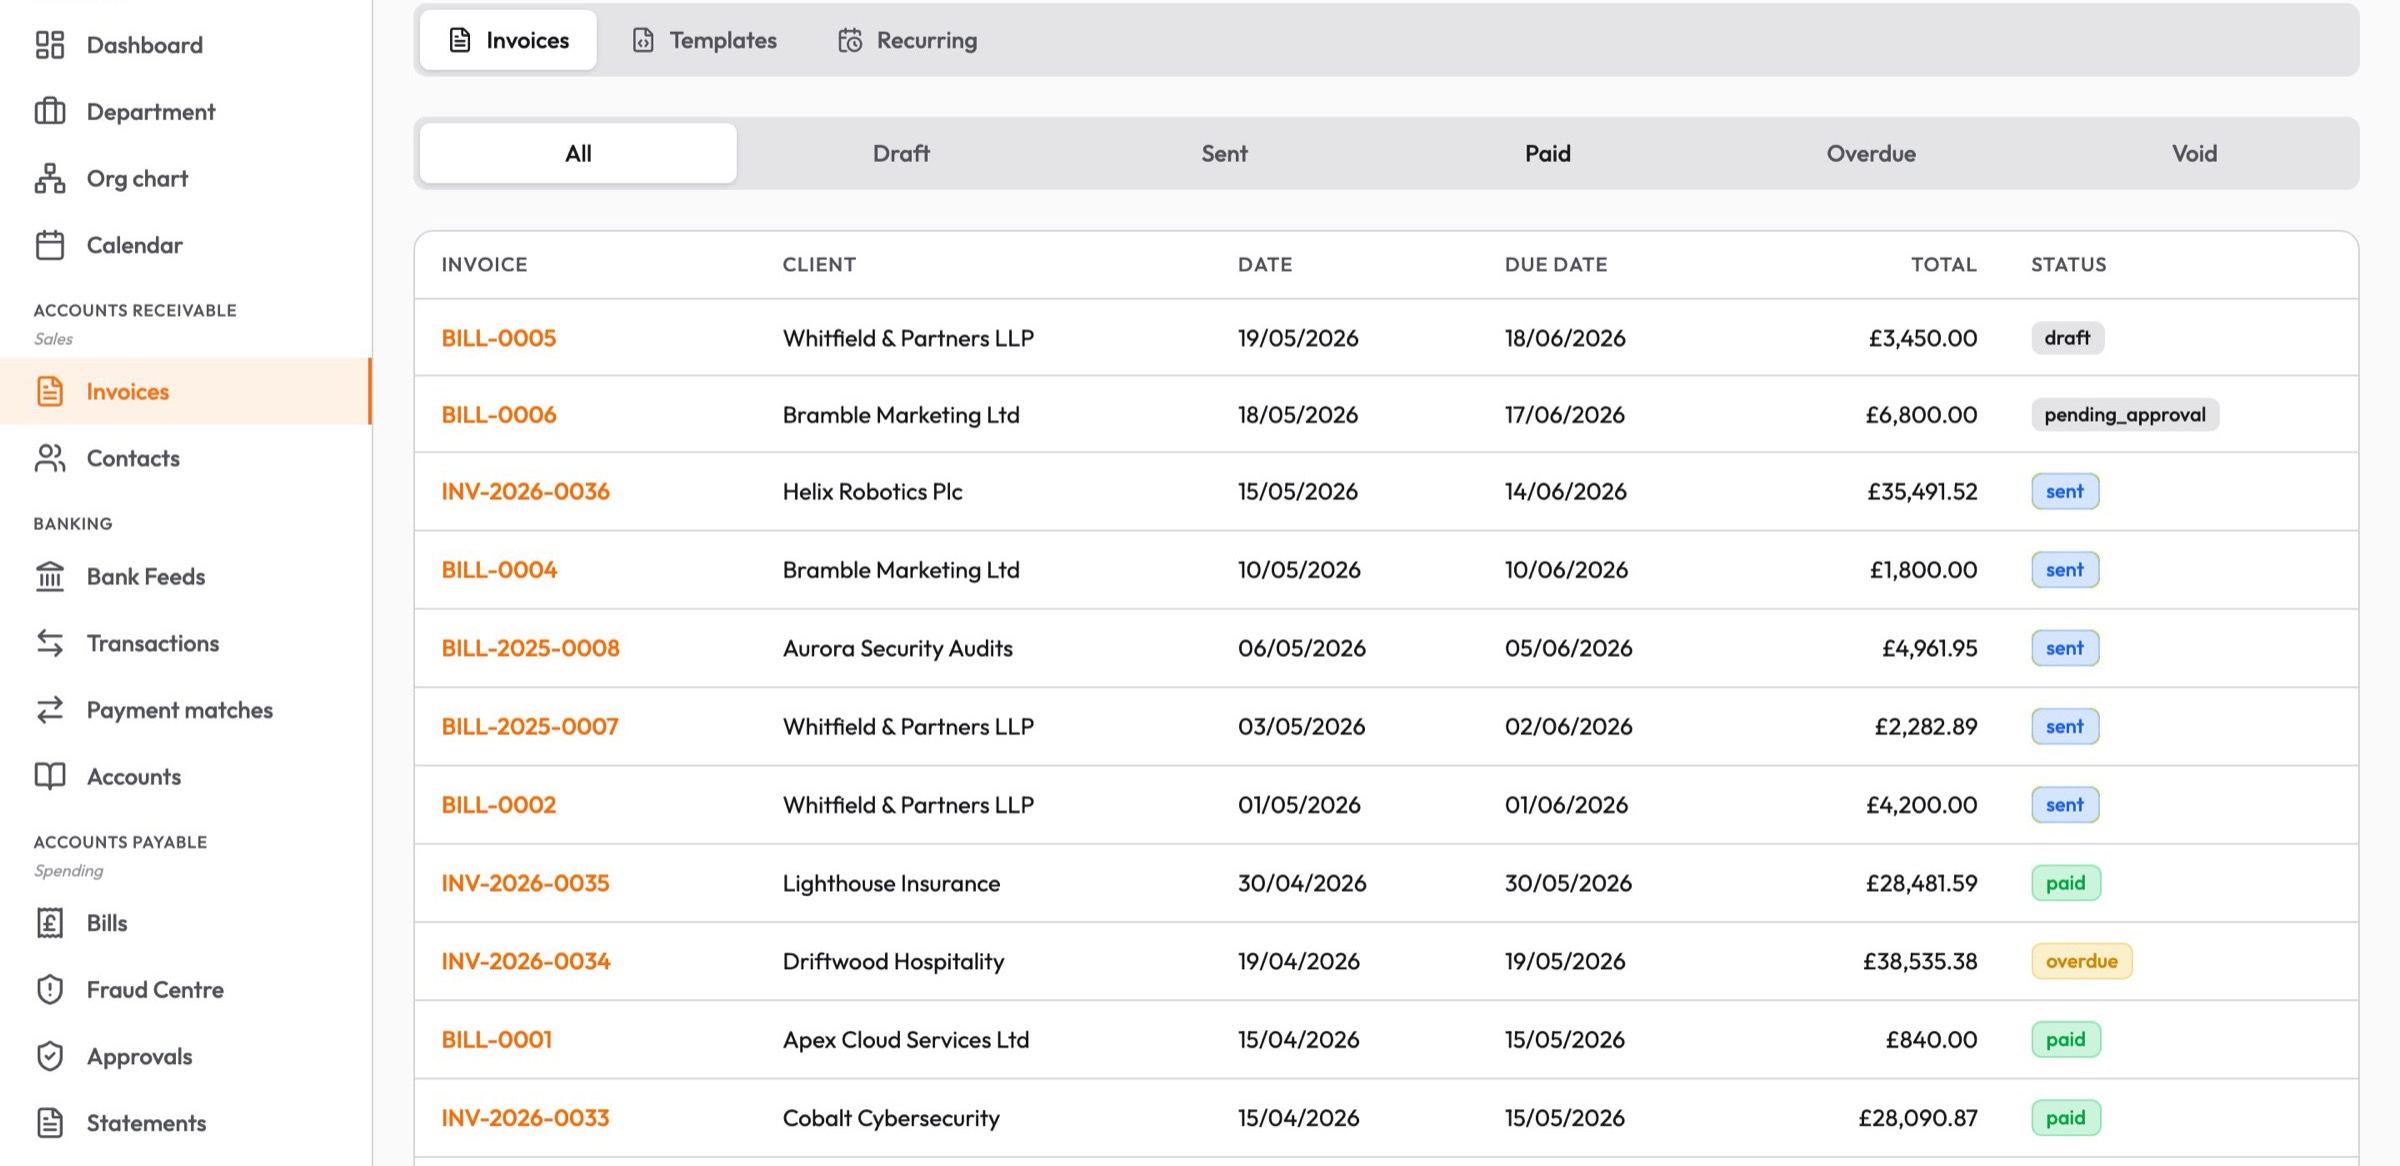This screenshot has height=1166, width=2400.
Task: Click the draft status badge
Action: pyautogui.click(x=2067, y=338)
